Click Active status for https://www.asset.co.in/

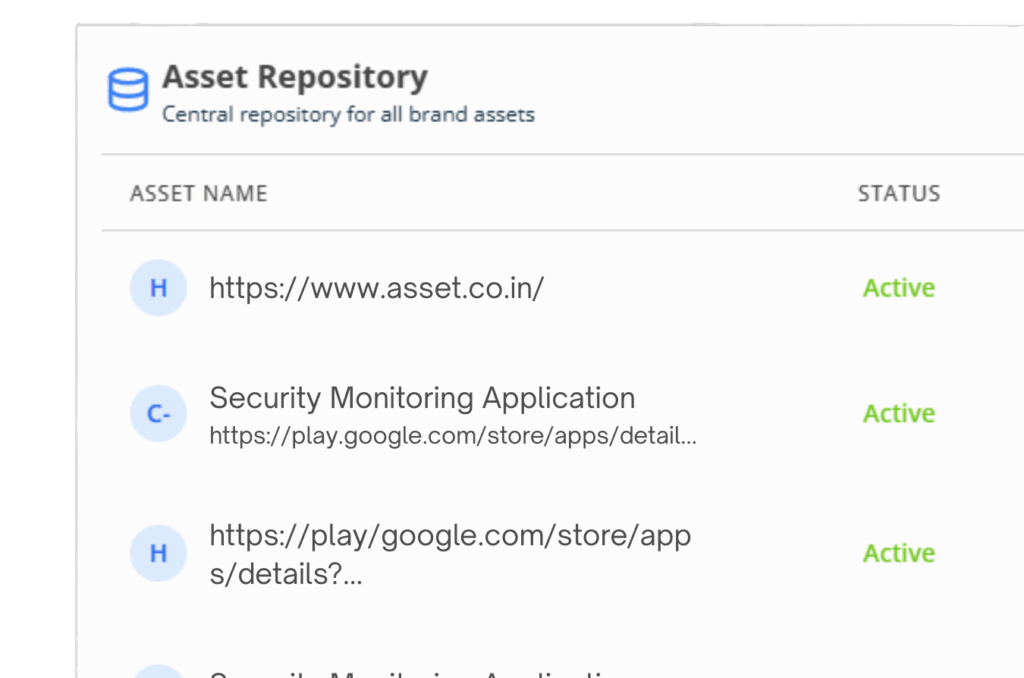pos(898,288)
